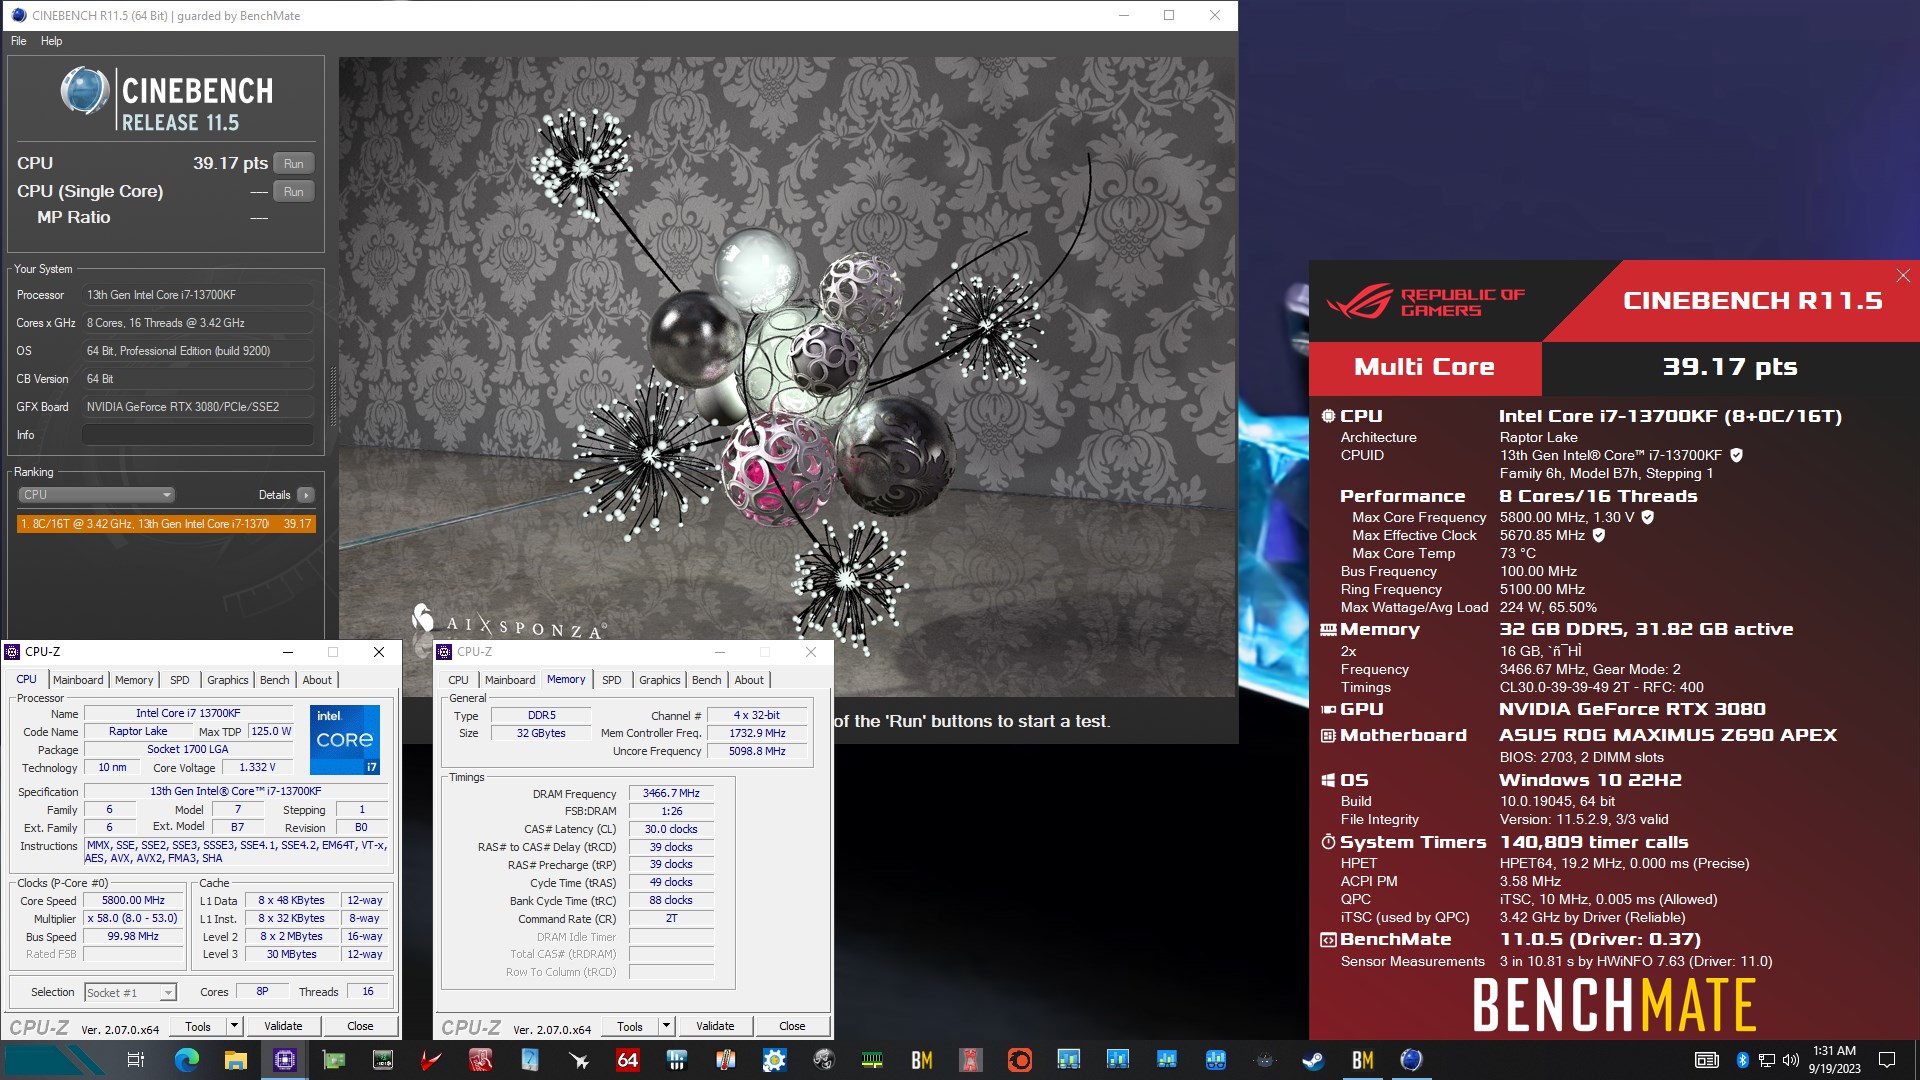1920x1080 pixels.
Task: Switch to CPU-Z via its purple taskbar icon
Action: pos(285,1060)
